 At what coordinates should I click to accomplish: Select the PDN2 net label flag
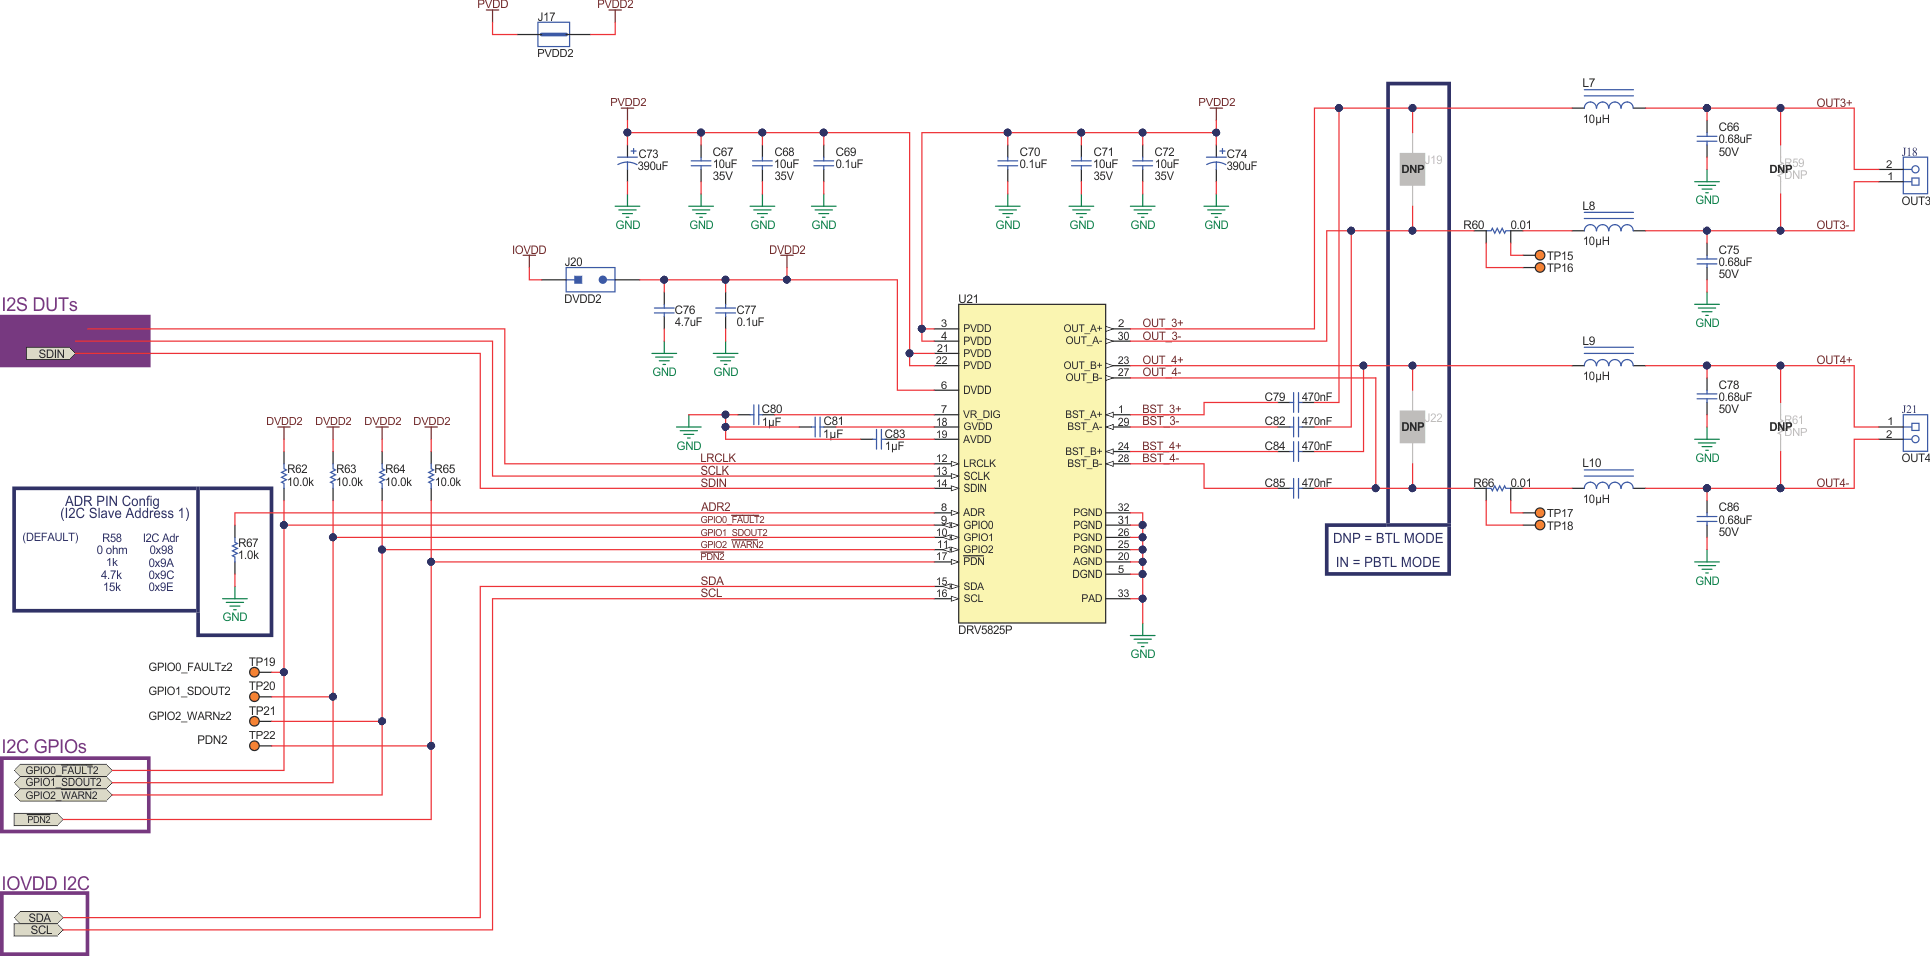(x=38, y=818)
